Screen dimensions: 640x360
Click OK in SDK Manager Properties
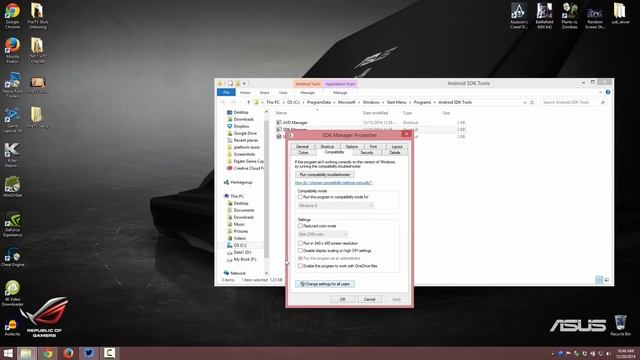pos(342,299)
